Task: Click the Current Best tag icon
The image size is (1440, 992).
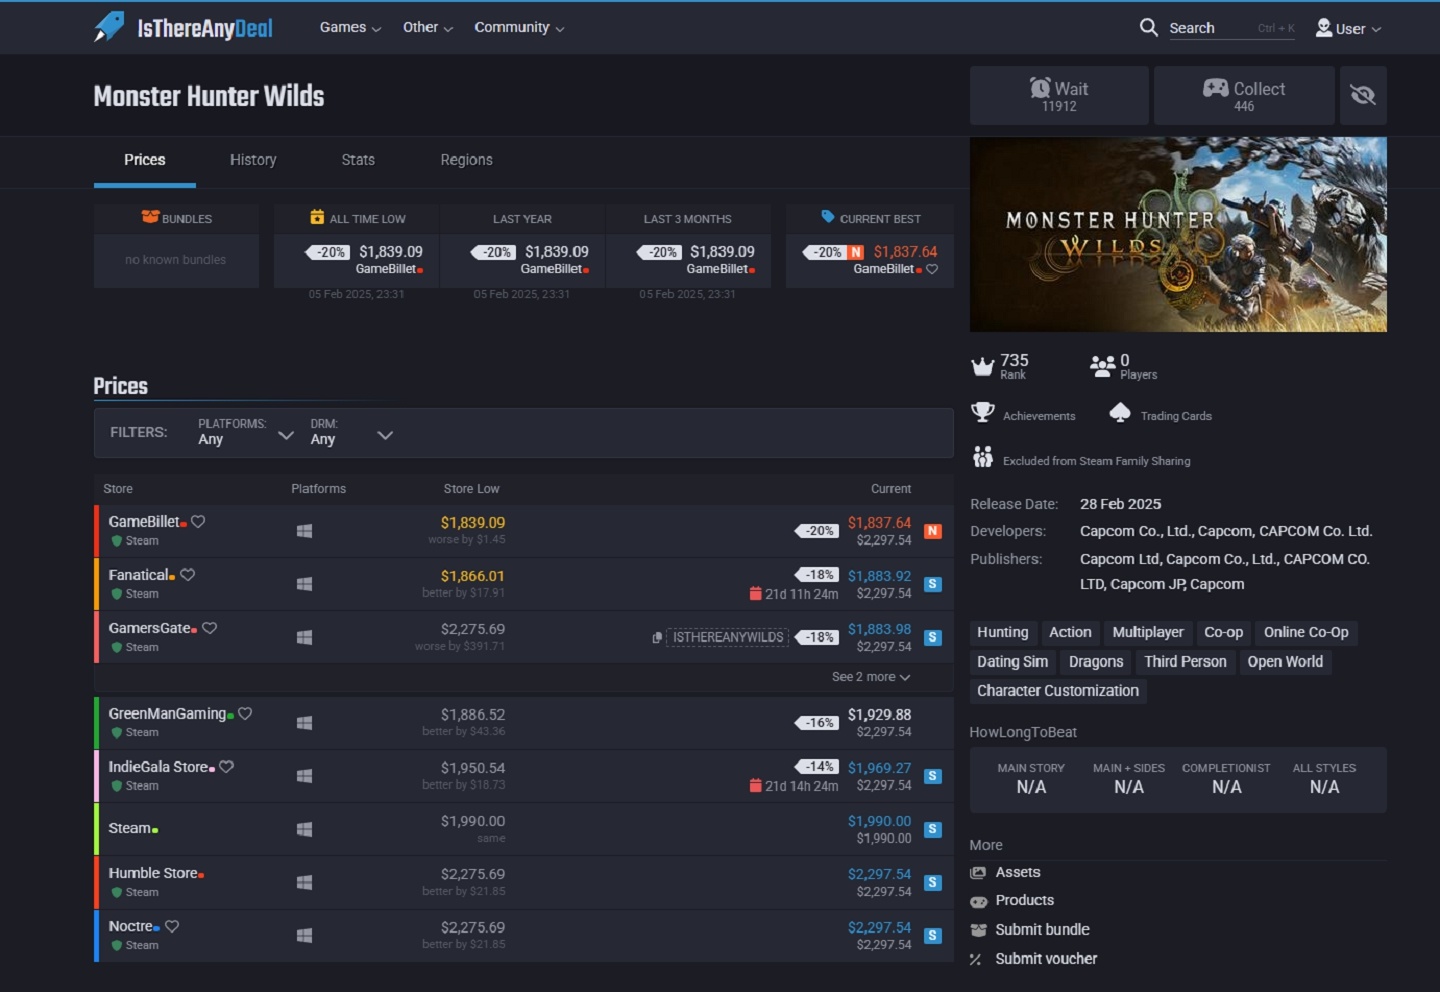Action: pyautogui.click(x=828, y=216)
